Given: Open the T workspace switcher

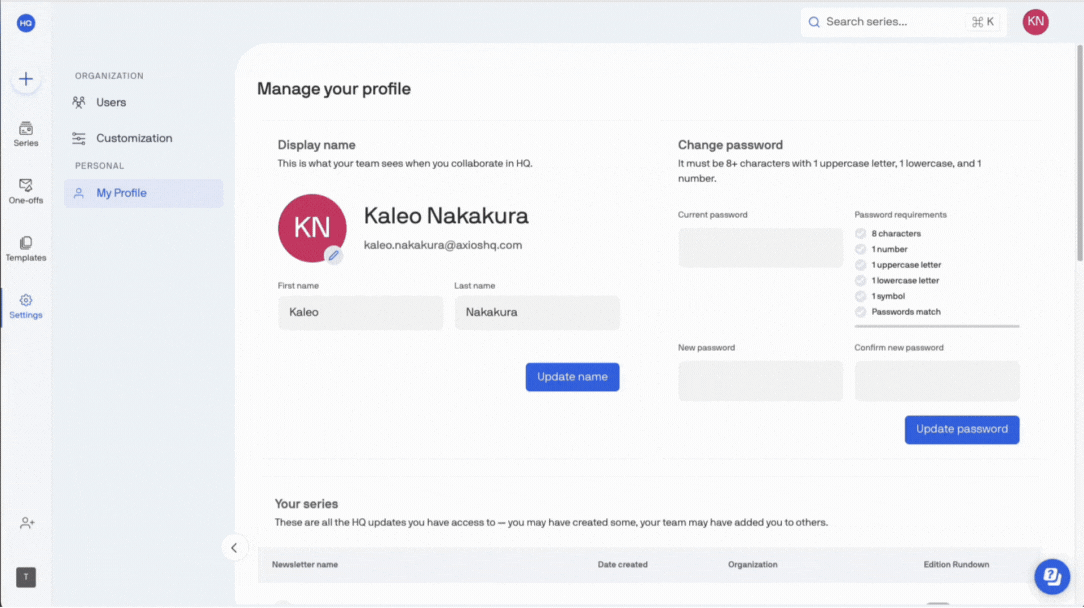Looking at the screenshot, I should coord(26,577).
